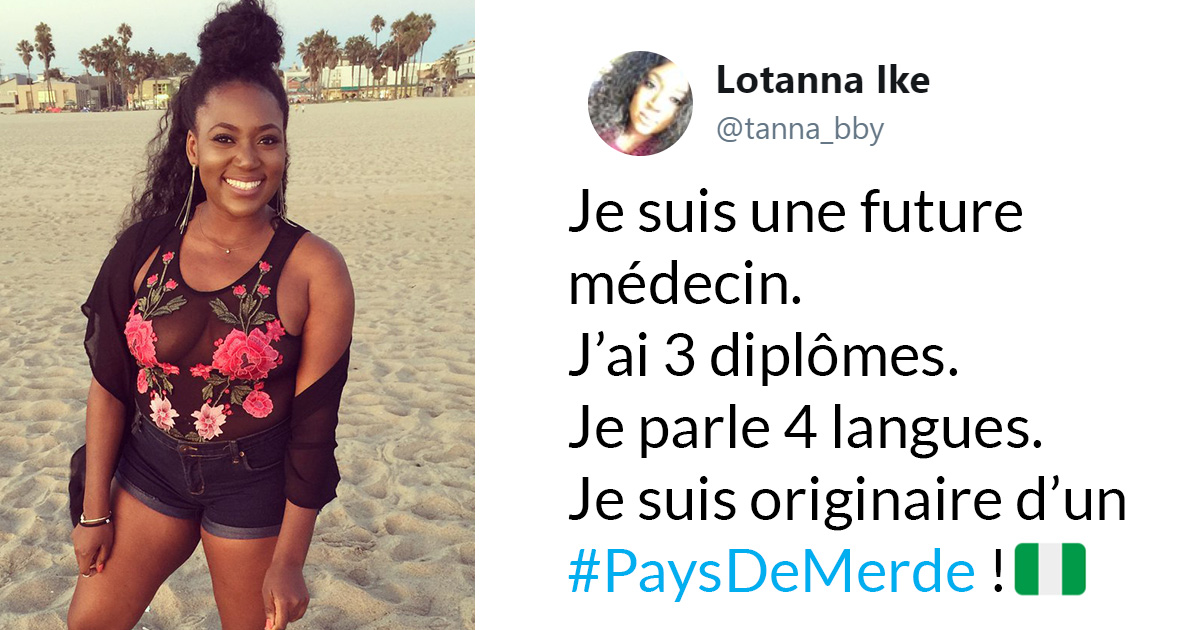Click the word "médecin." in the tweet
The width and height of the screenshot is (1200, 630).
(x=685, y=287)
